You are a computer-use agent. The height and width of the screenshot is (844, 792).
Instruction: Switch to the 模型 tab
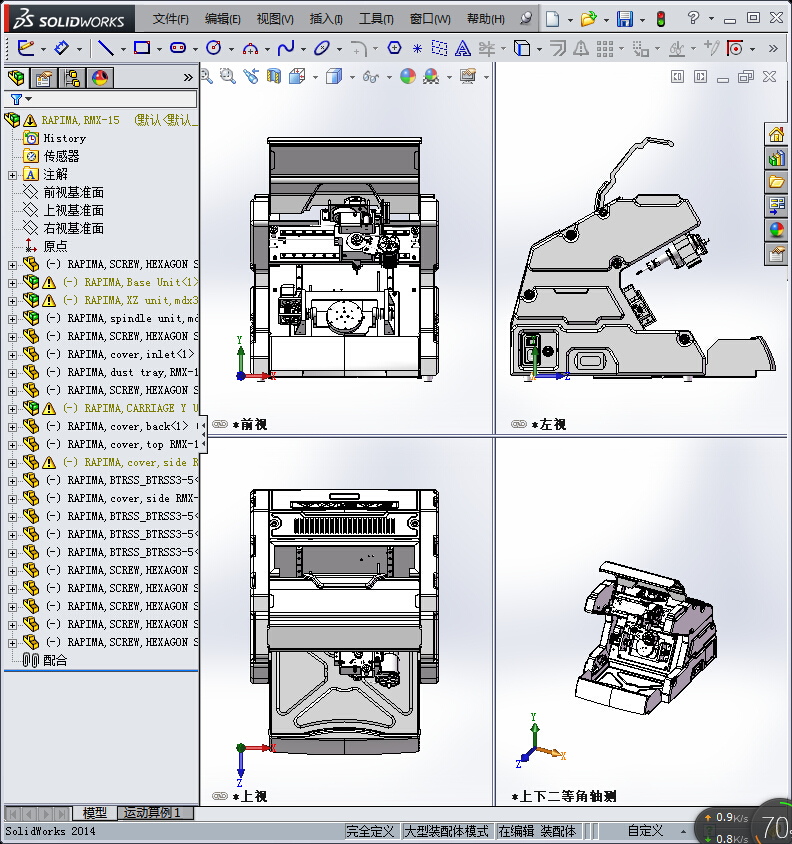(95, 813)
